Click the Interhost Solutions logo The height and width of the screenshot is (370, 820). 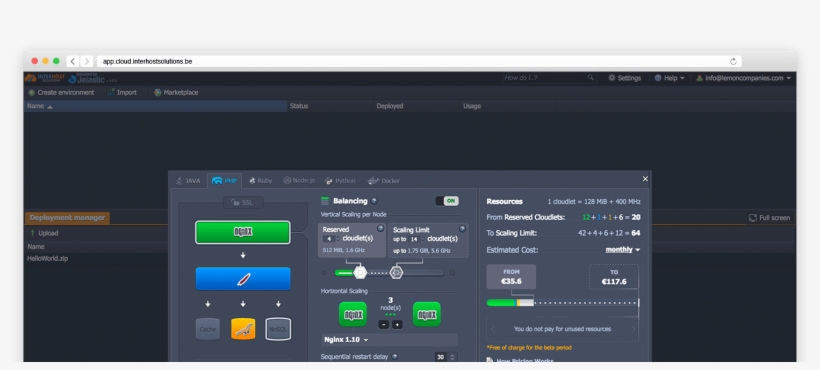[x=44, y=78]
